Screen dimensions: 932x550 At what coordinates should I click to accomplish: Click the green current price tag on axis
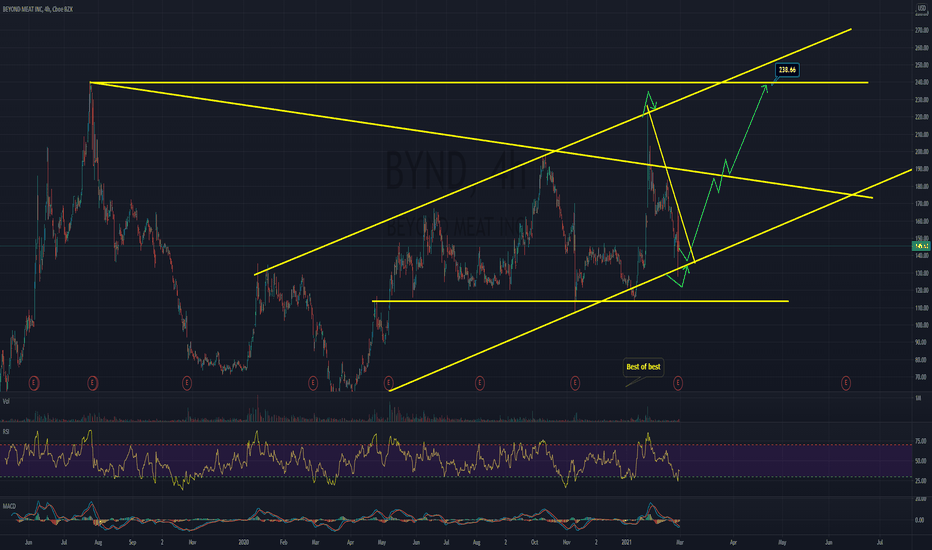tap(921, 246)
